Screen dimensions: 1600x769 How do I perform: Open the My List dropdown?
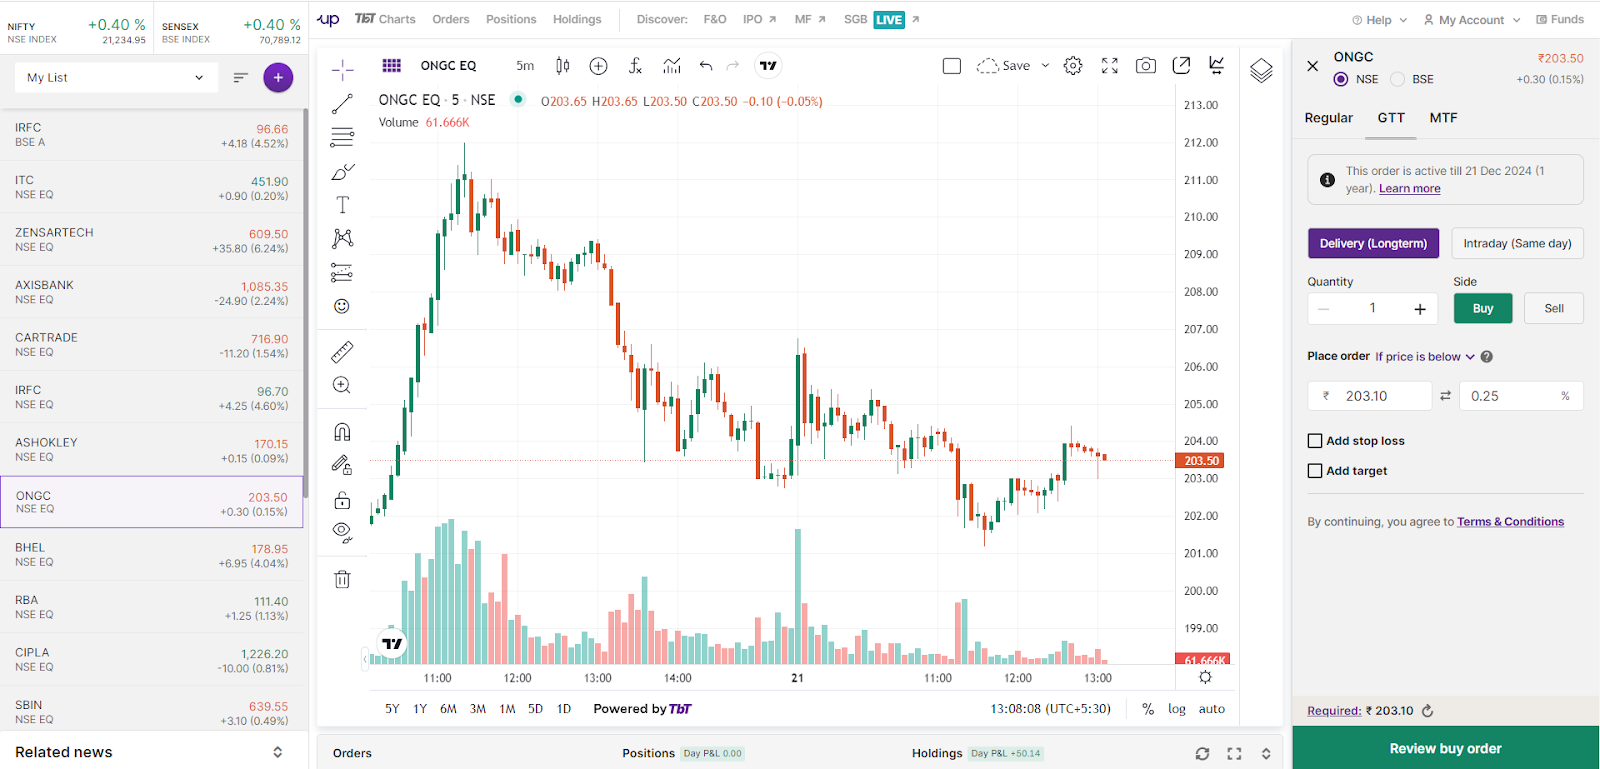coord(116,77)
